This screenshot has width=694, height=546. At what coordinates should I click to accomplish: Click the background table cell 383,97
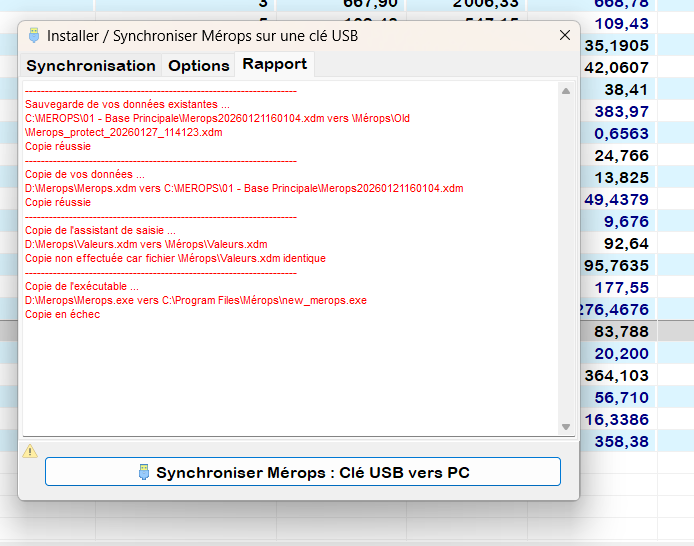coord(621,112)
